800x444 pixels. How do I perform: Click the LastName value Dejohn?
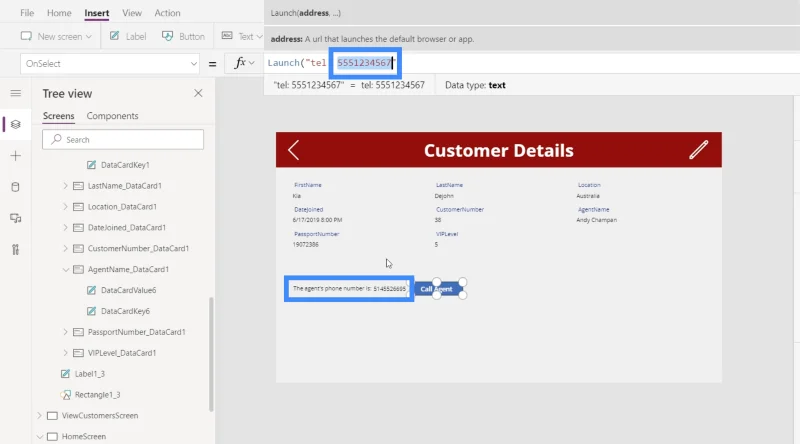click(444, 196)
